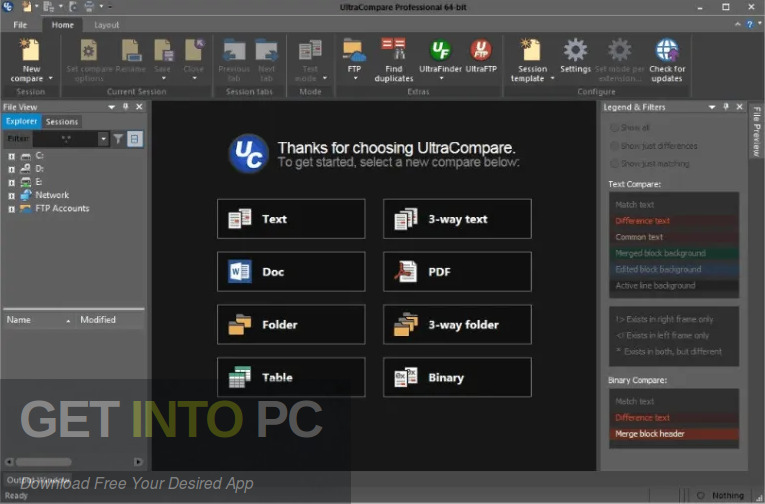Click the New compare icon
This screenshot has width=765, height=504.
click(x=30, y=50)
